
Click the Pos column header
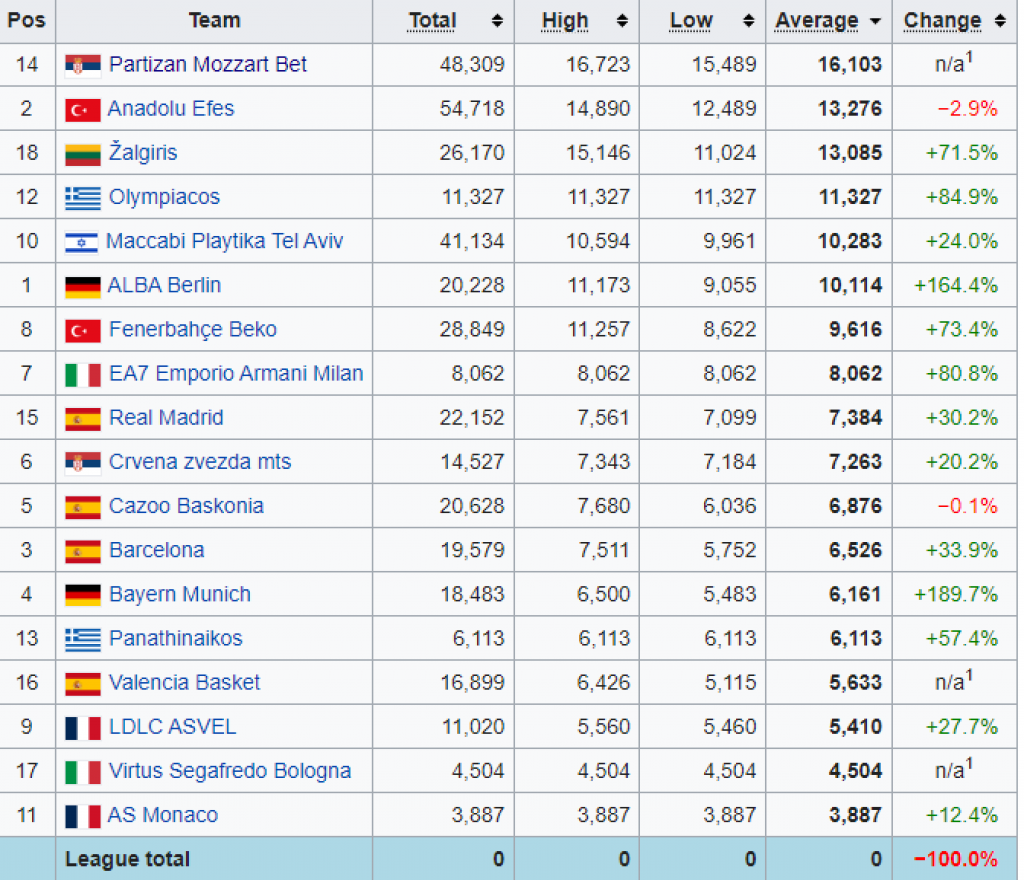pos(27,21)
